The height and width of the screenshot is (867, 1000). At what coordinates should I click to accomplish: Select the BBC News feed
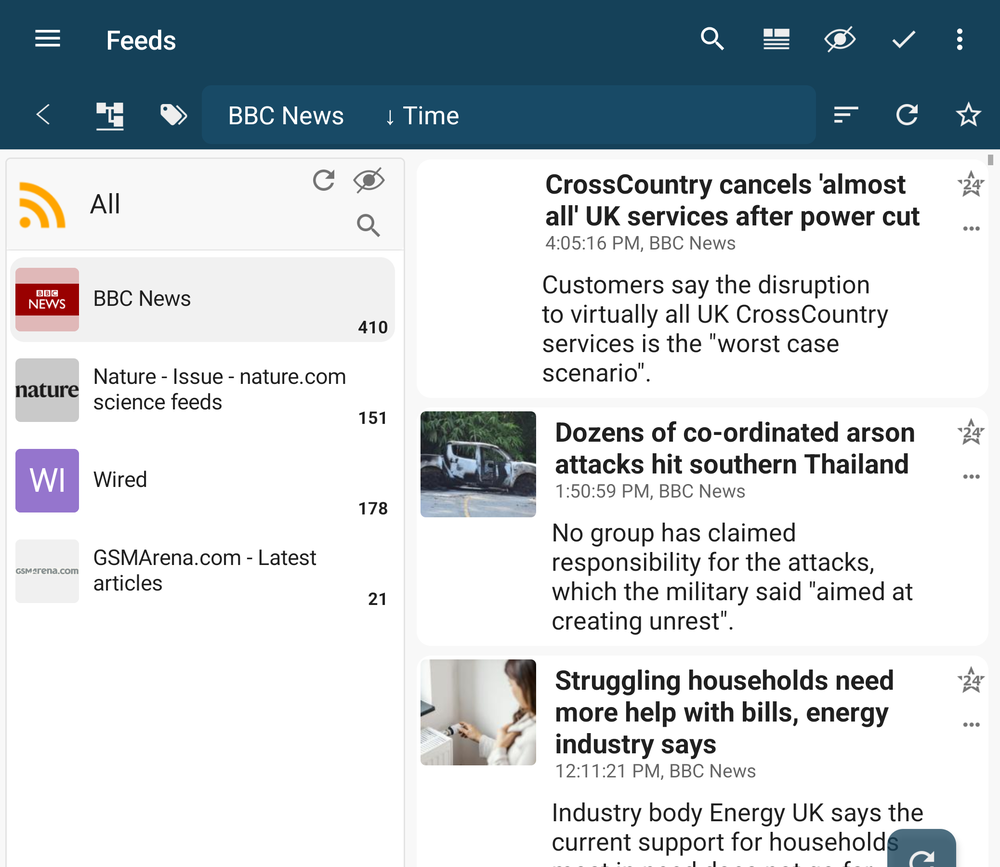pos(203,299)
